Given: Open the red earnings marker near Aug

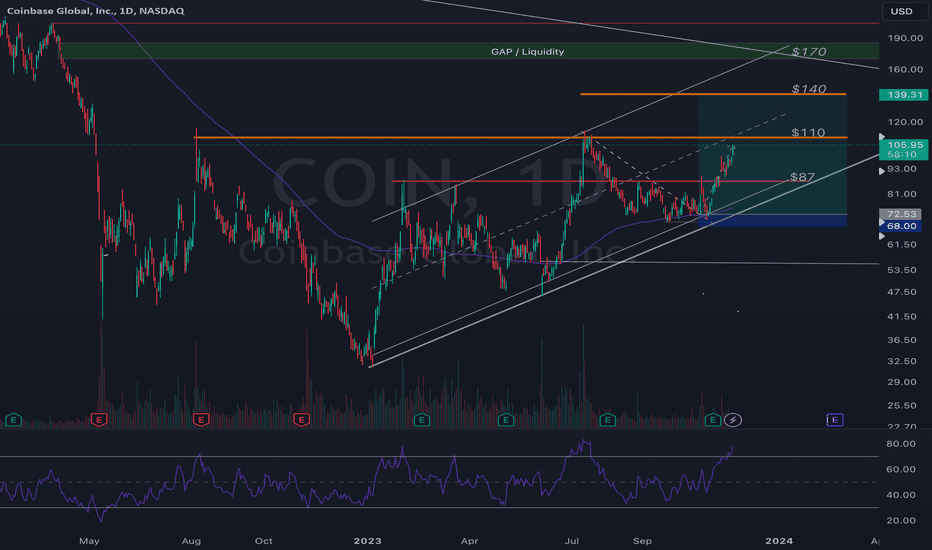Looking at the screenshot, I should pyautogui.click(x=201, y=420).
